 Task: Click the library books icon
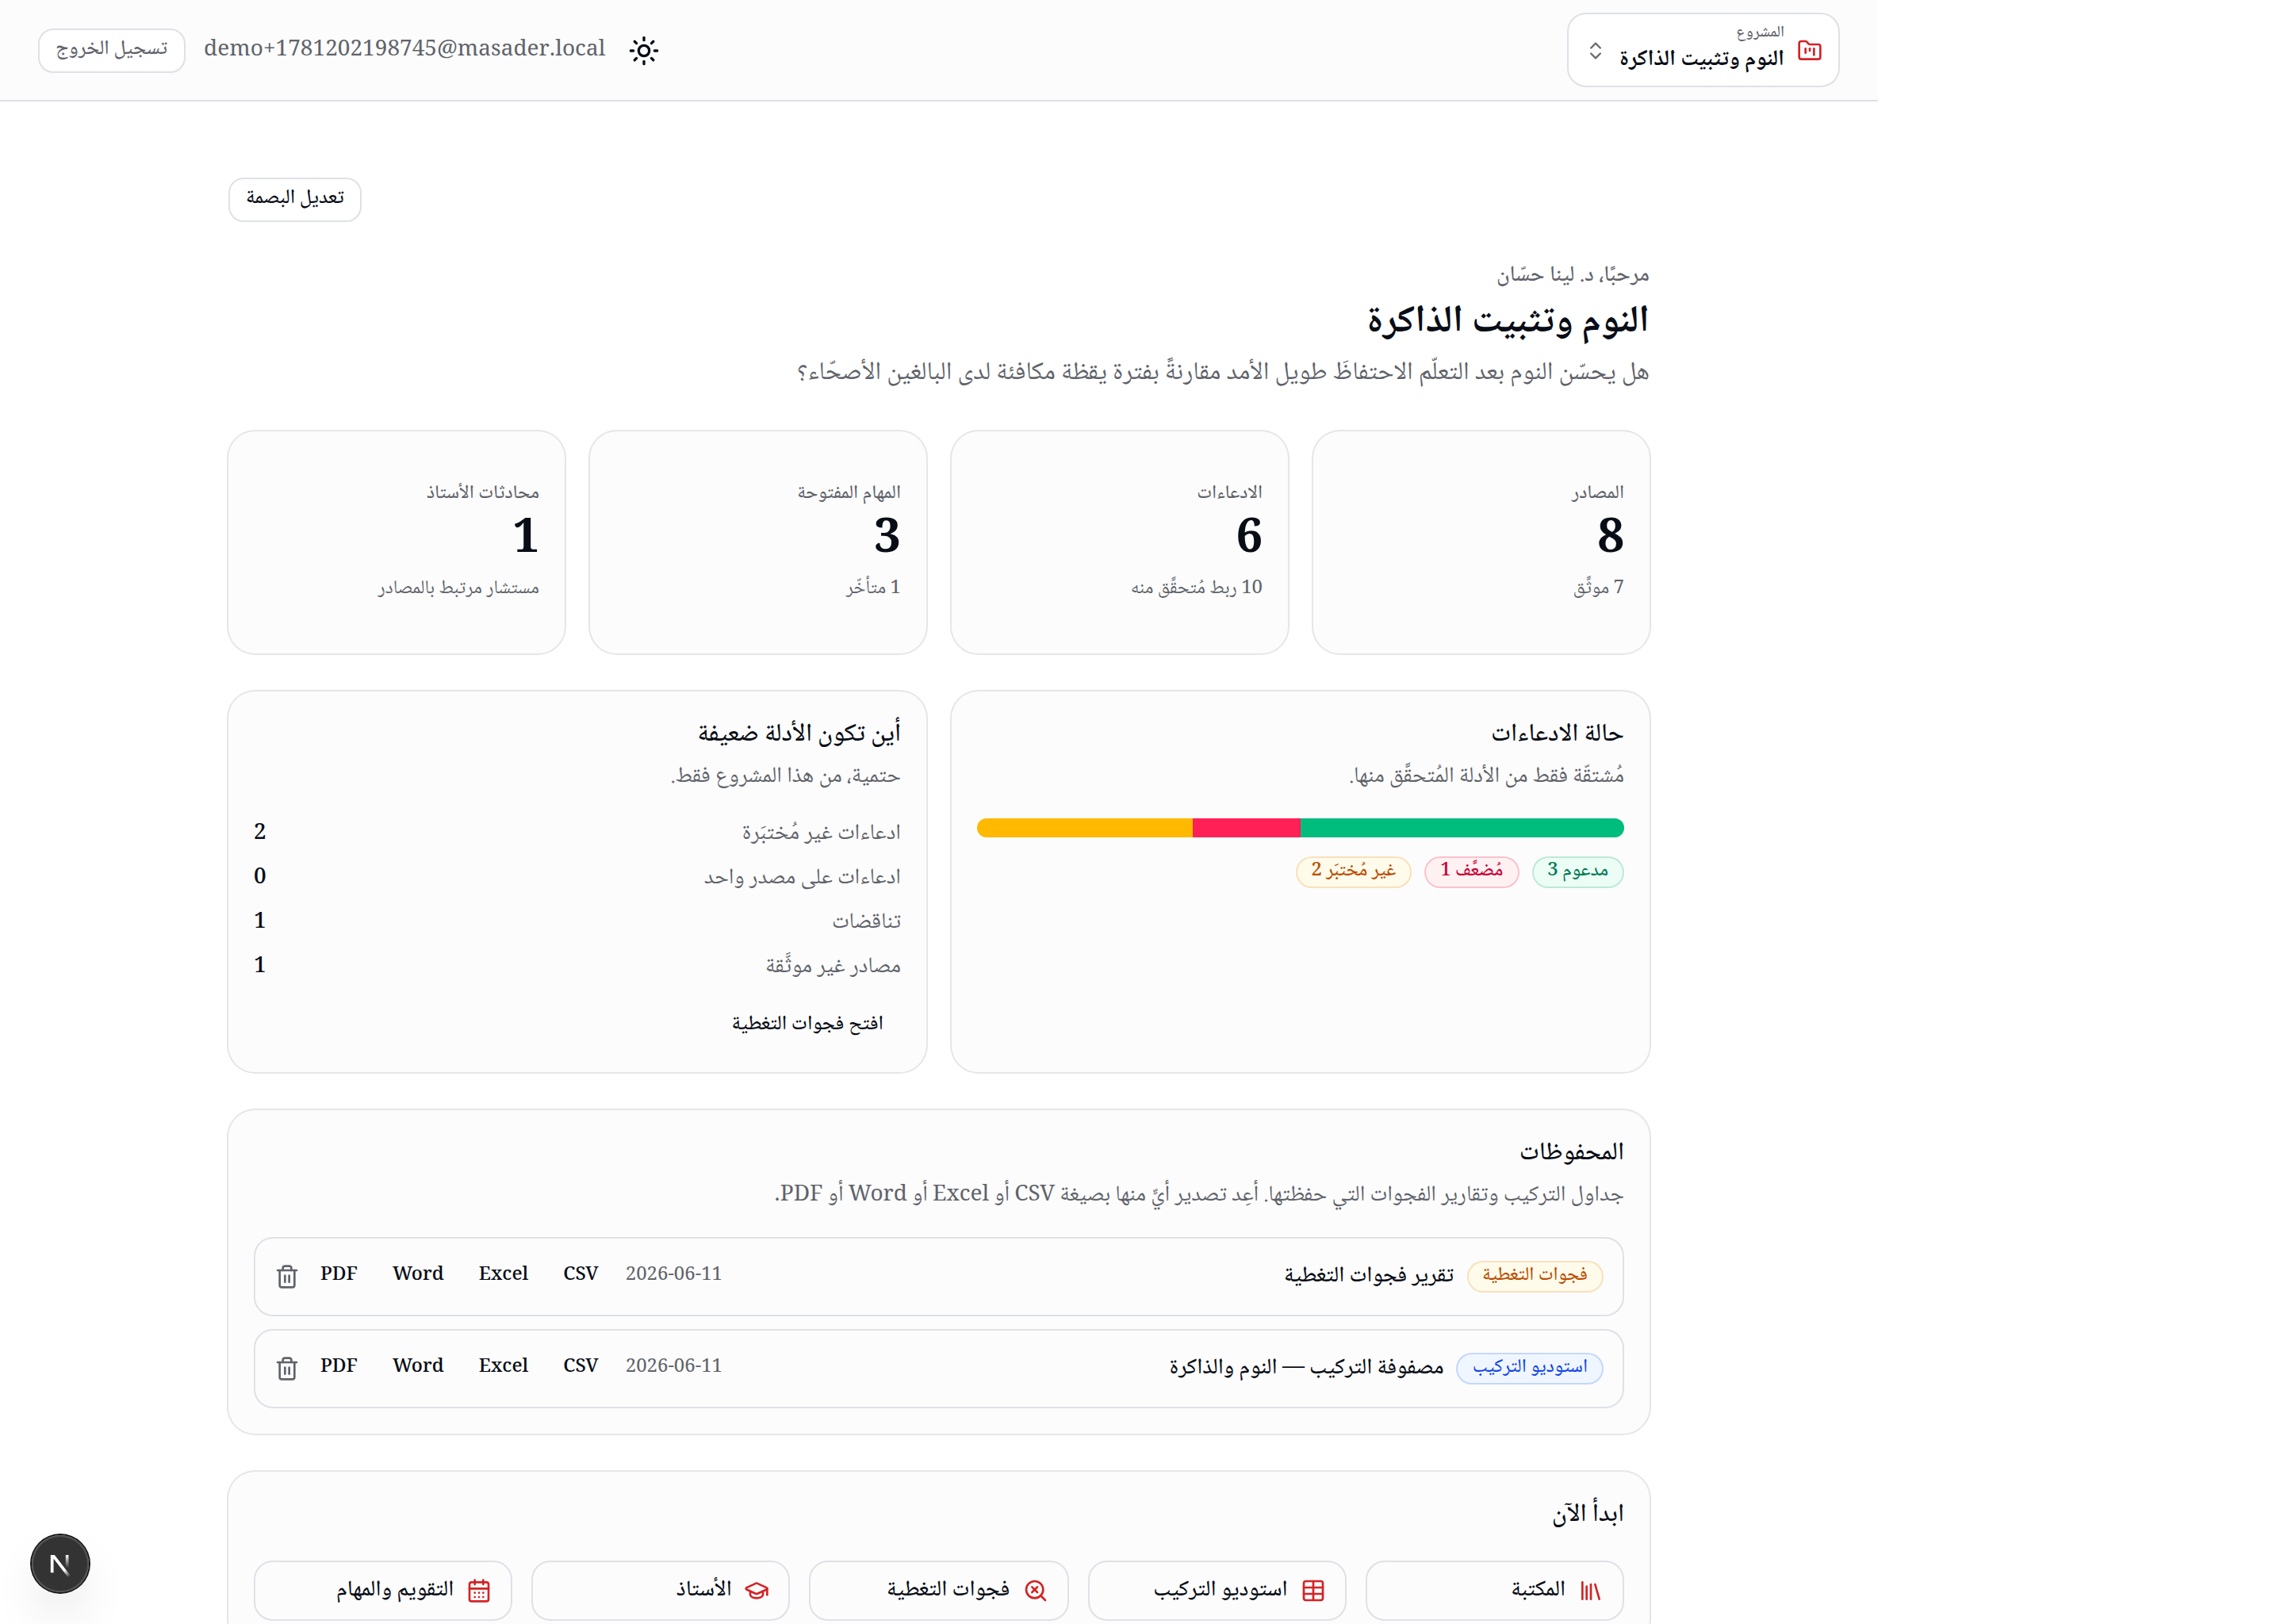[1590, 1591]
